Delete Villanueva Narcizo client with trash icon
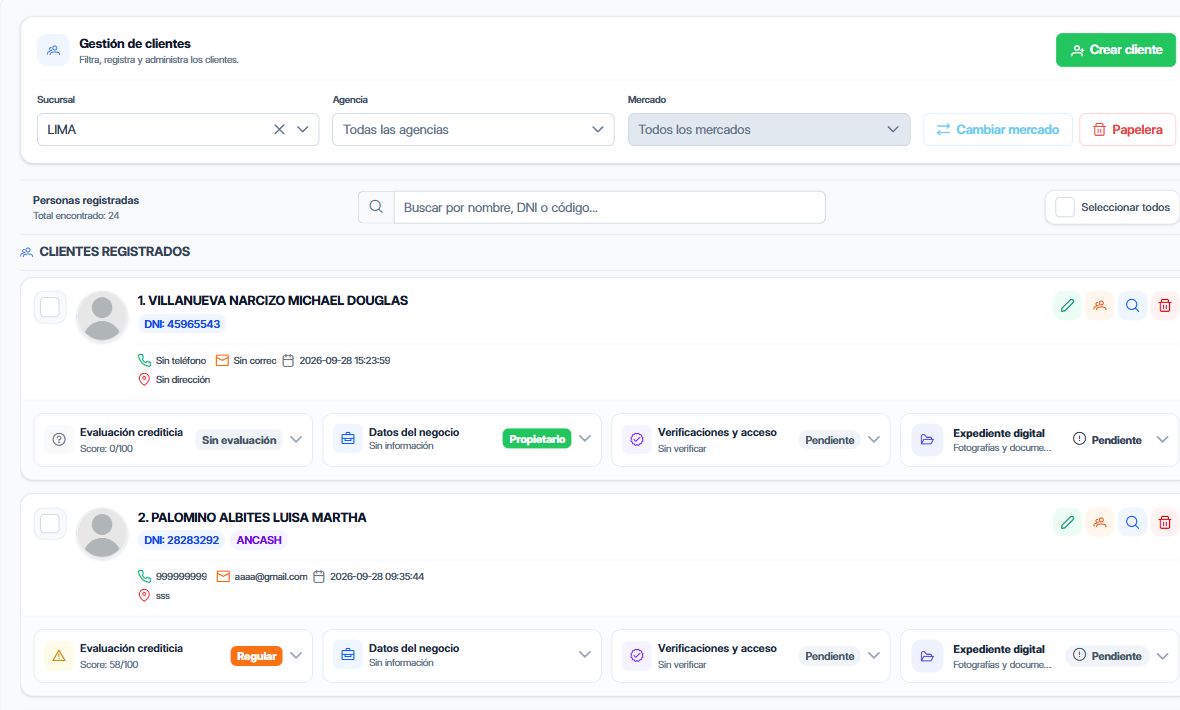This screenshot has width=1180, height=710. click(1165, 306)
